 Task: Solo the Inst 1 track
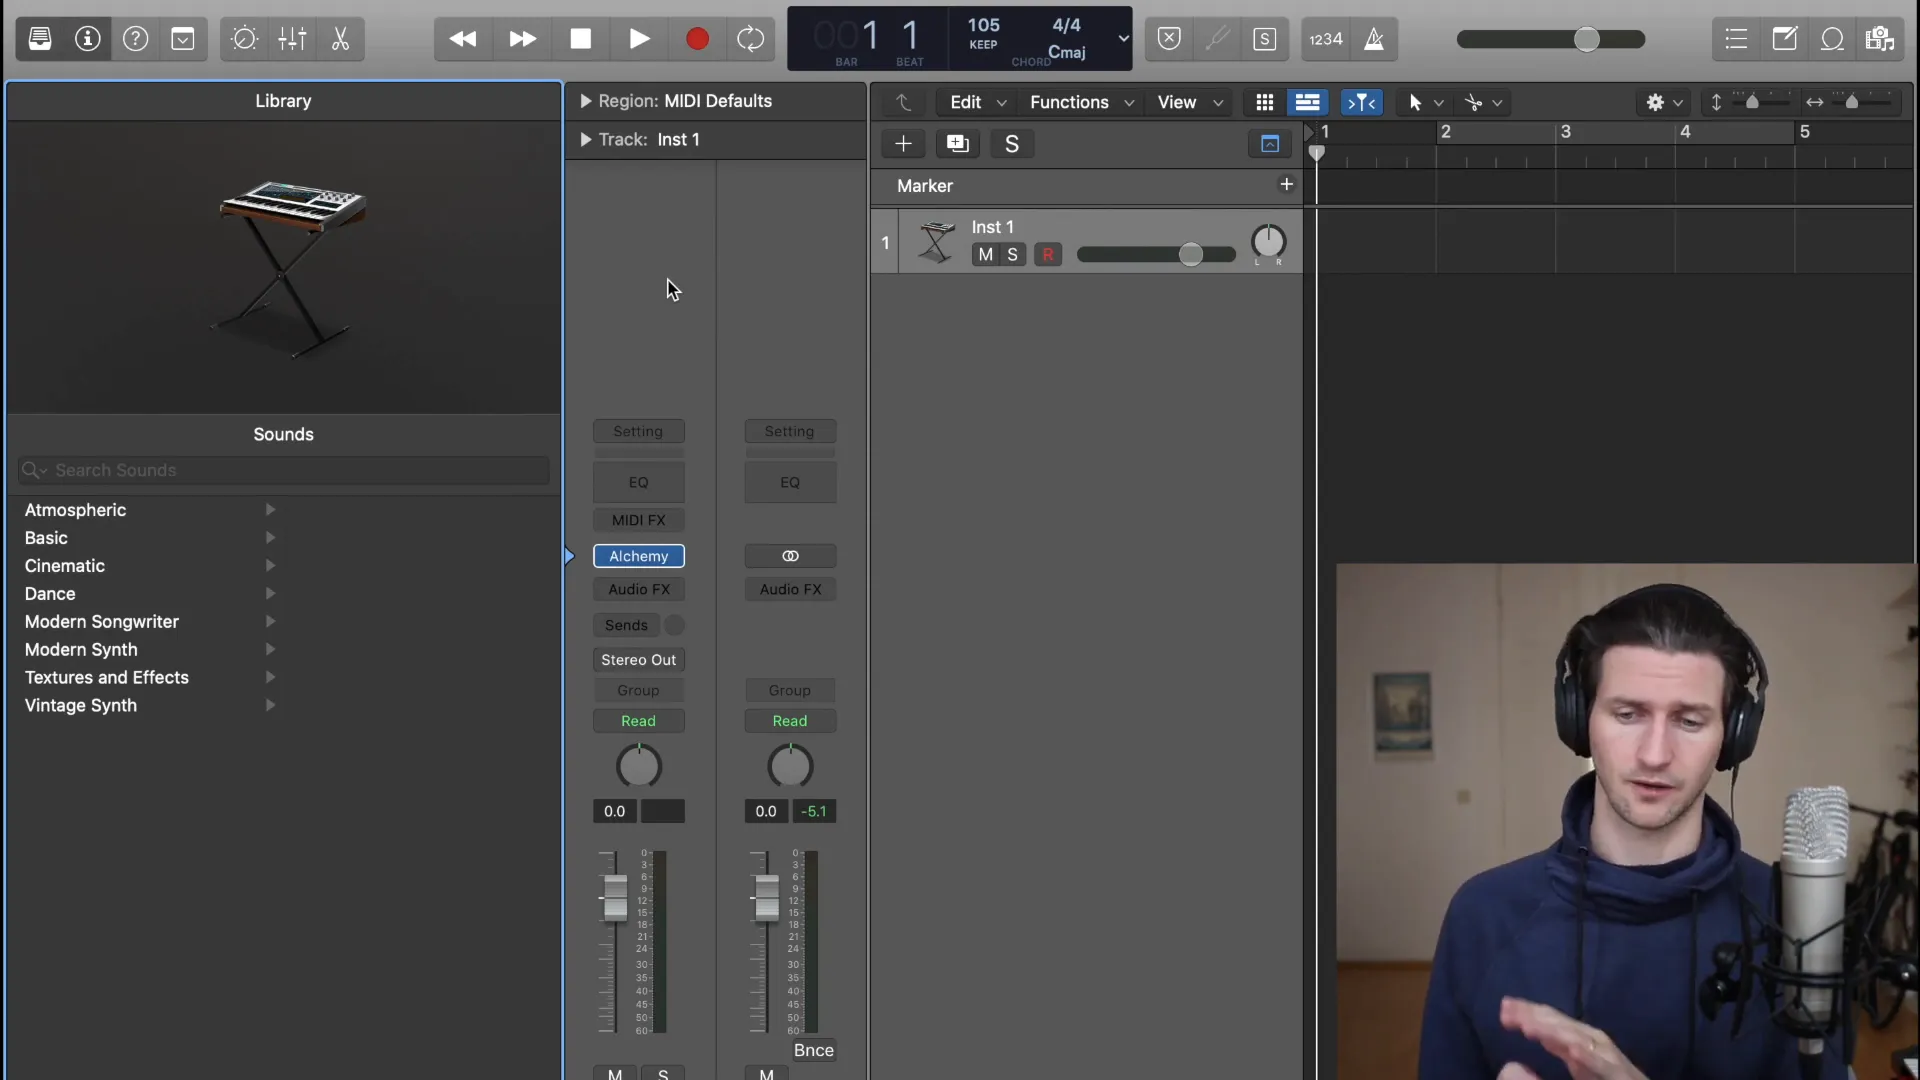click(x=1012, y=255)
